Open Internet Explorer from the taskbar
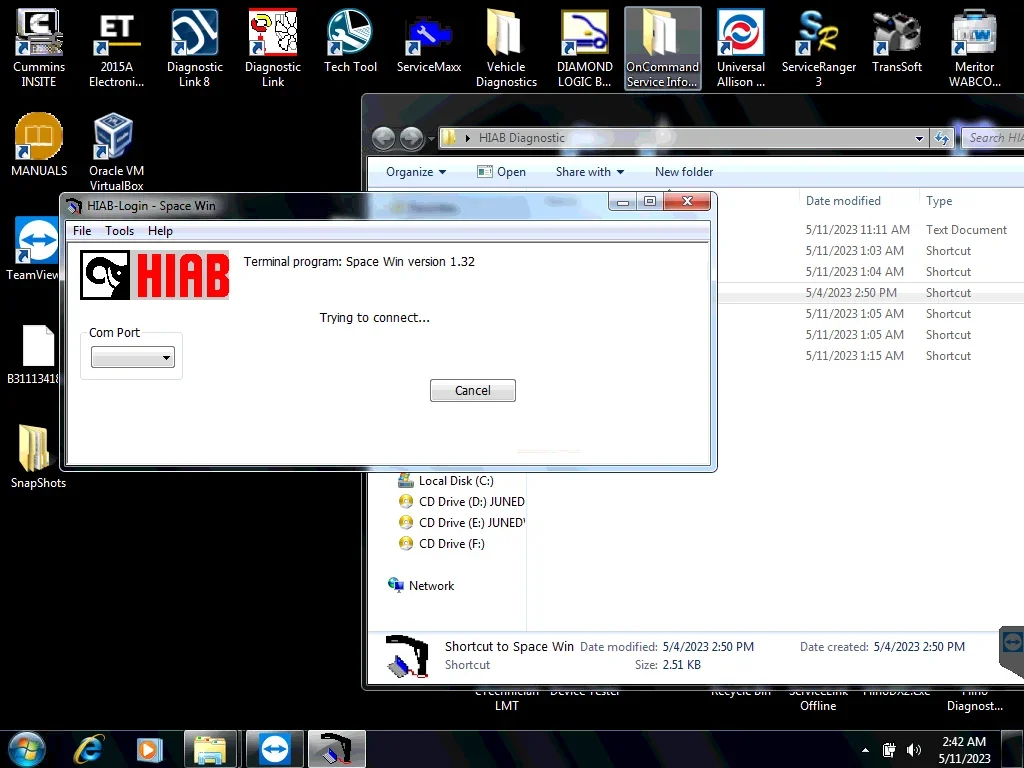Screen dimensions: 1024x768 [89, 749]
